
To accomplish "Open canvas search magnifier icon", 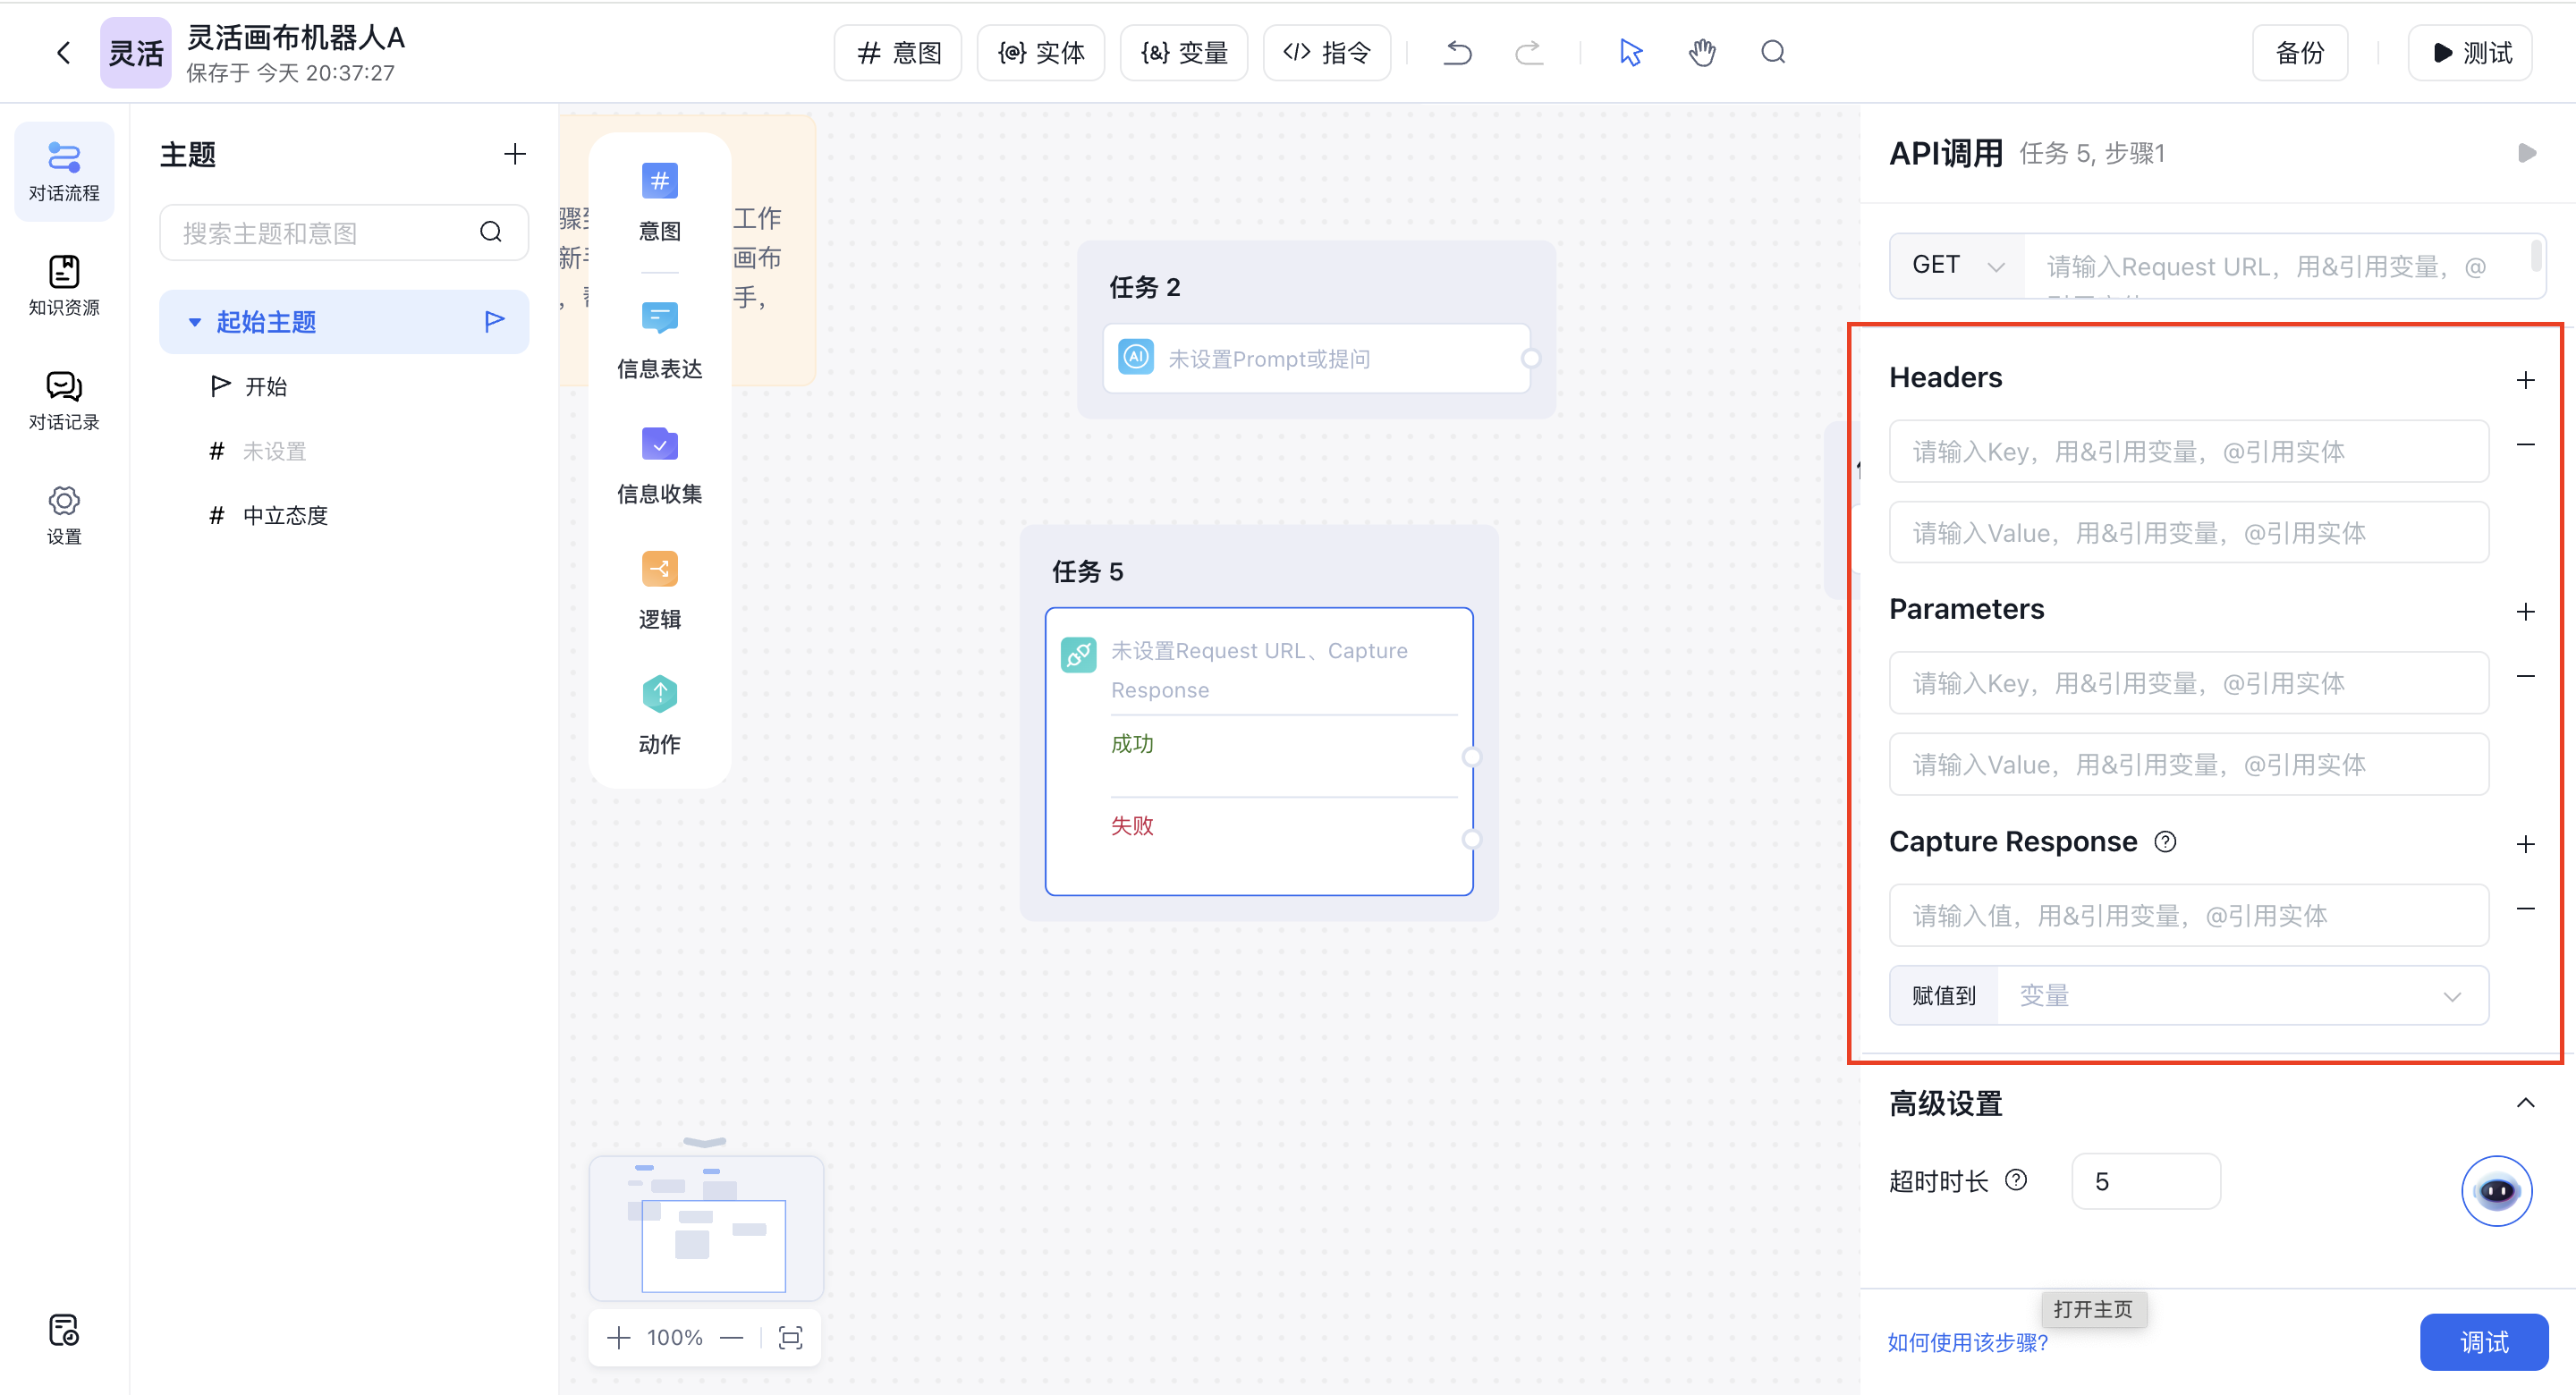I will [1772, 53].
